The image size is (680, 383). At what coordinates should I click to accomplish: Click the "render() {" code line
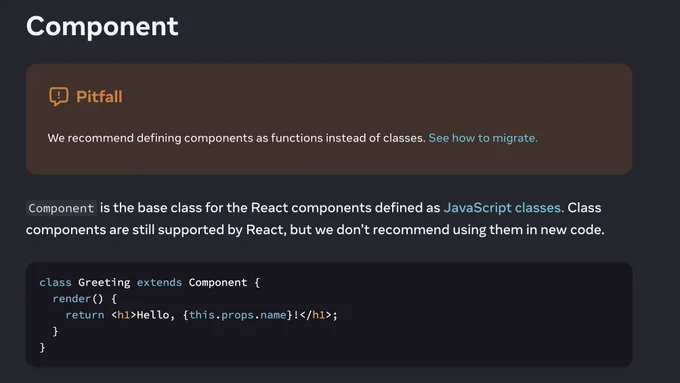point(85,298)
